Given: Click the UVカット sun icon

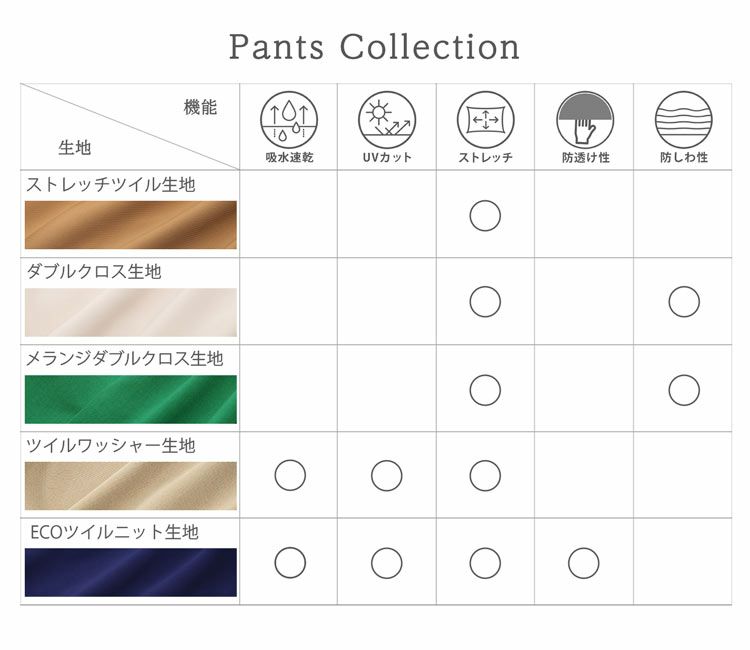Looking at the screenshot, I should coord(387,120).
